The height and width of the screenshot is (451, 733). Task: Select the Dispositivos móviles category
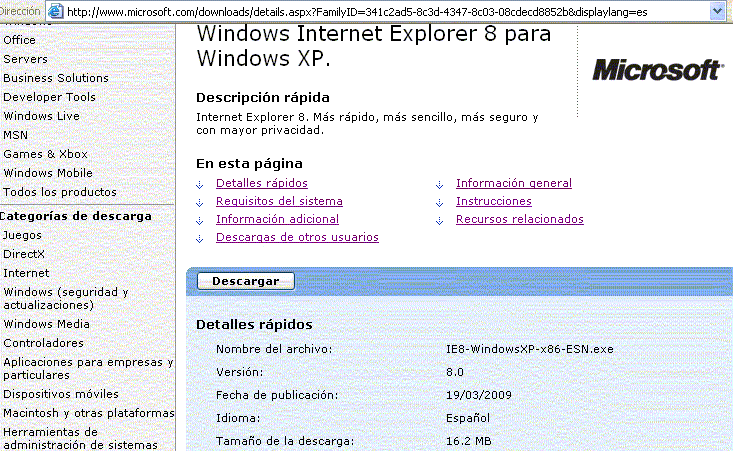coord(61,394)
